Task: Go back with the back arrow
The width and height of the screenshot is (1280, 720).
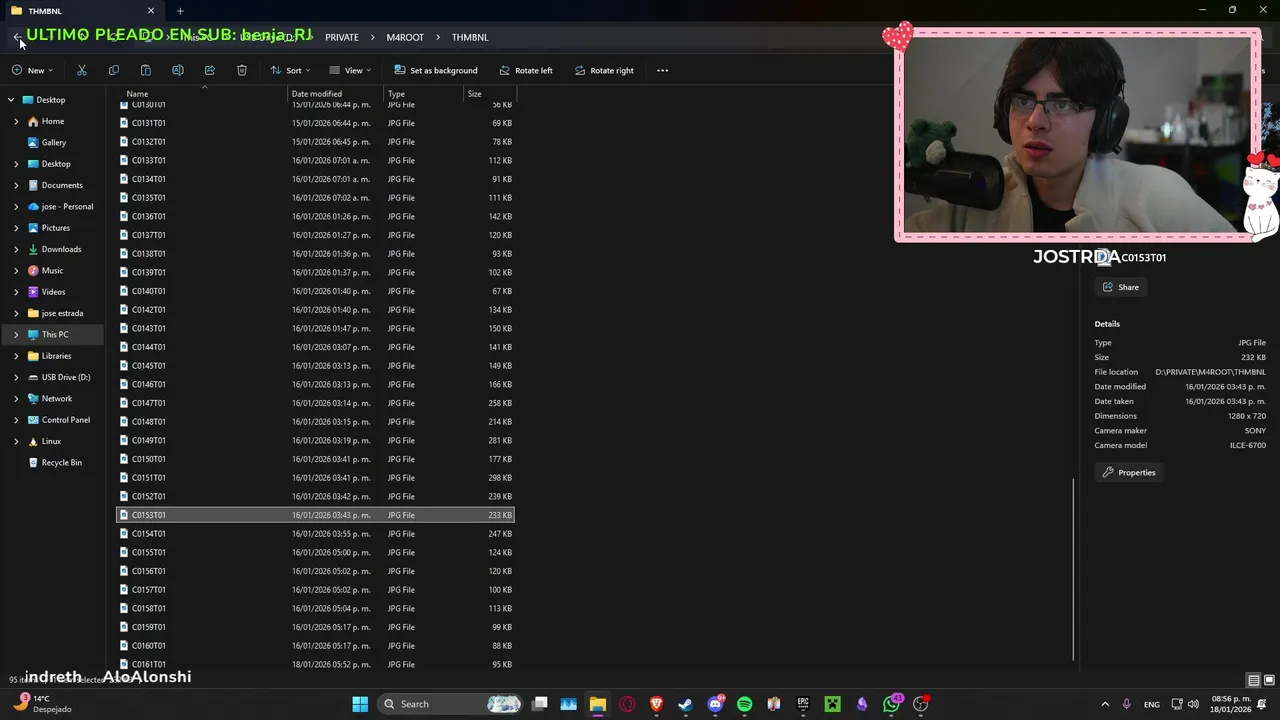Action: pyautogui.click(x=17, y=37)
